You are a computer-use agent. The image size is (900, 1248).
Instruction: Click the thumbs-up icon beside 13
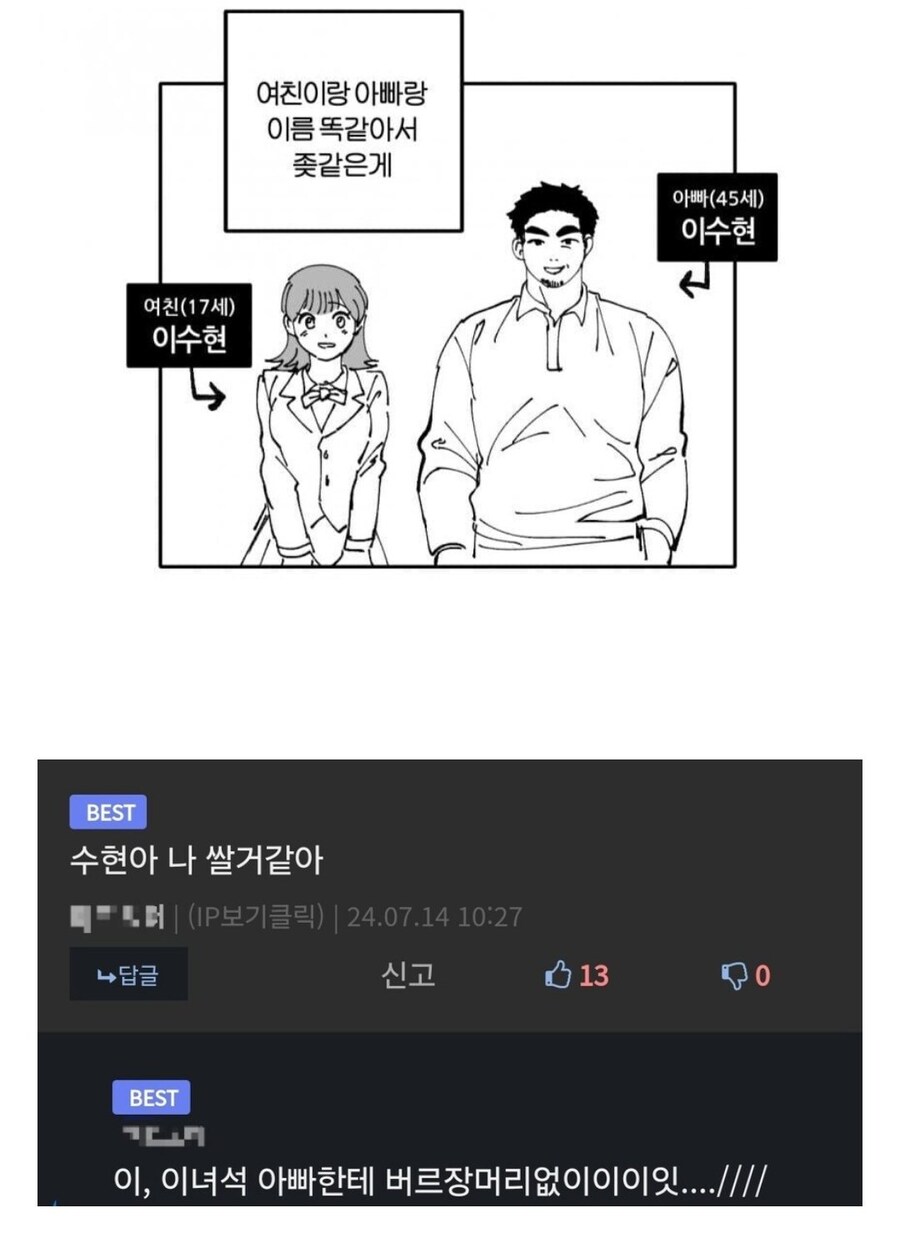pos(557,975)
